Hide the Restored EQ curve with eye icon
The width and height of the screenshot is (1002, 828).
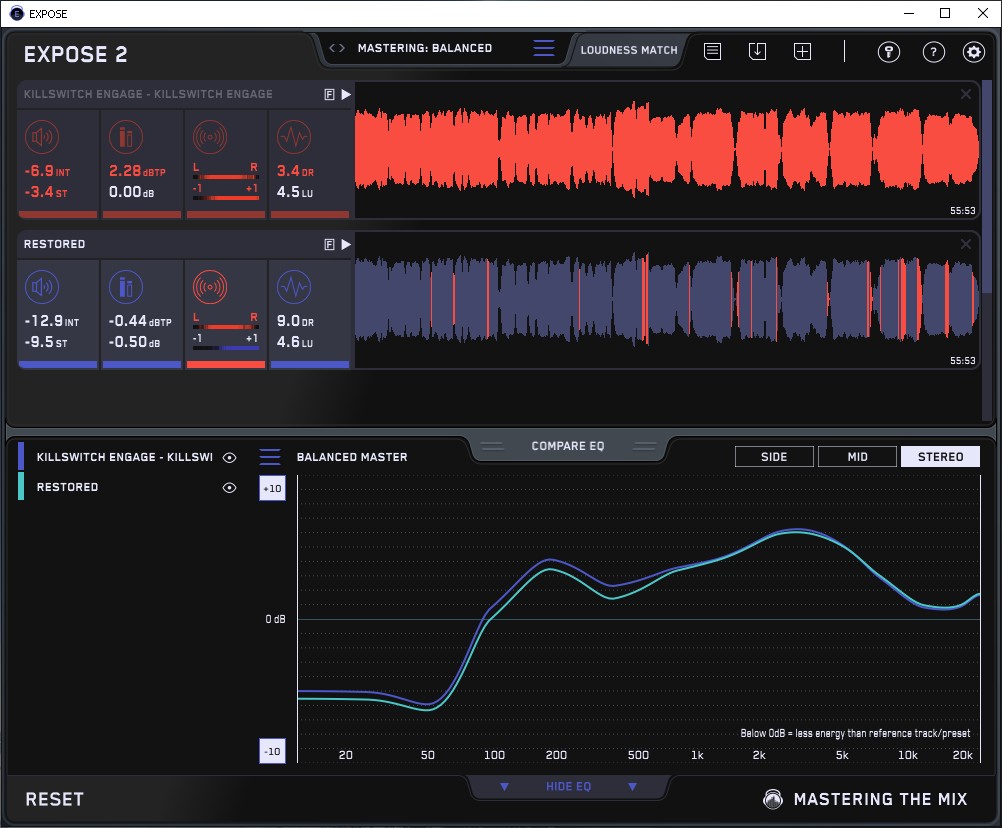click(230, 487)
